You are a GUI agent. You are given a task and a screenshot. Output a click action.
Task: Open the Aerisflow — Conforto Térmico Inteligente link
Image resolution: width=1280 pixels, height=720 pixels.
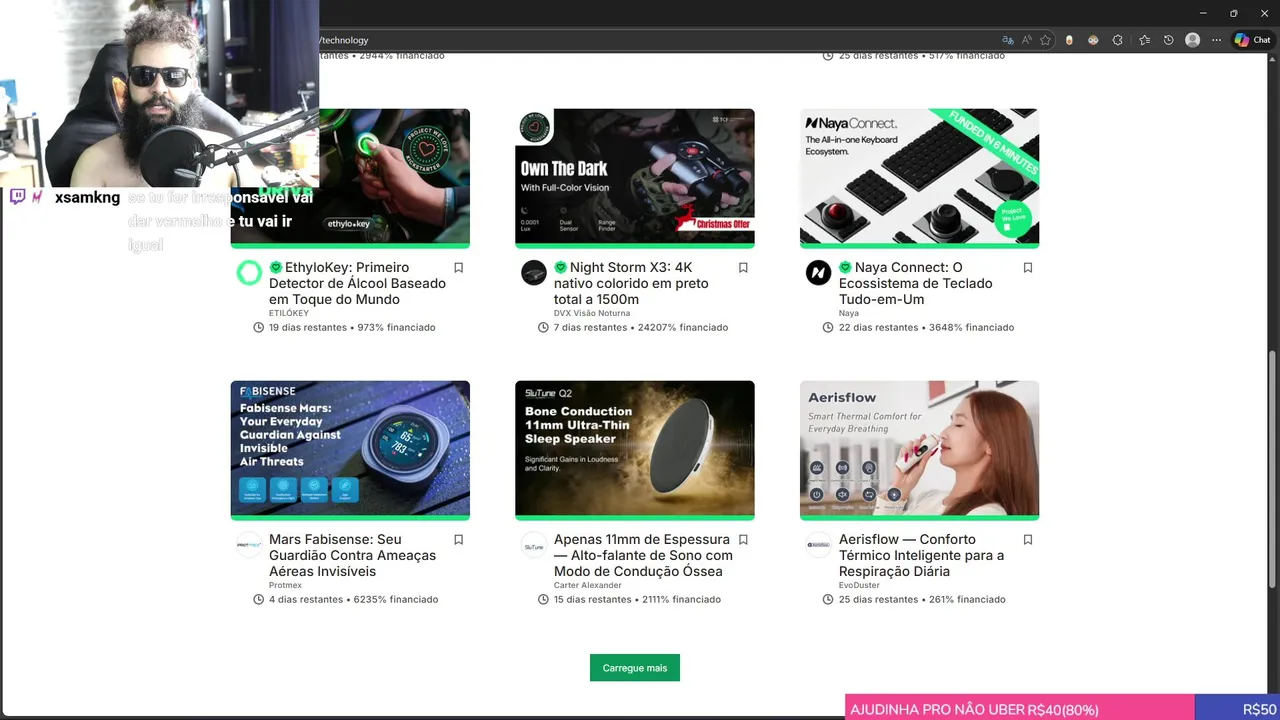[921, 556]
